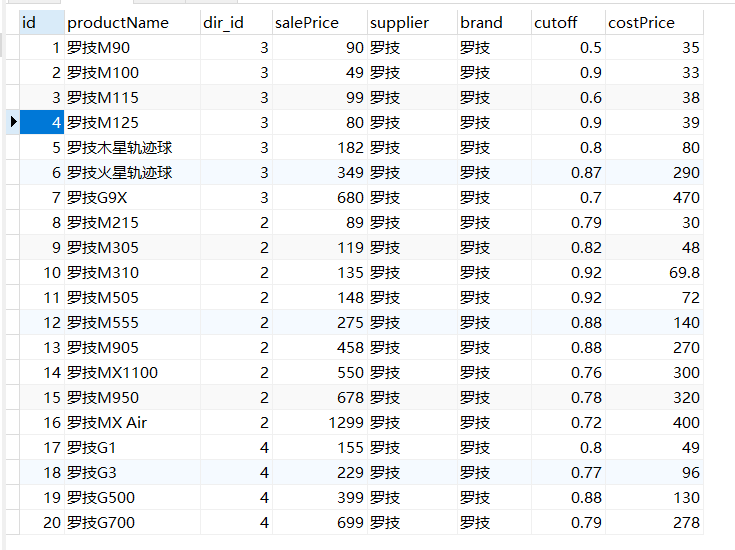Select id cell 20

tap(42, 523)
